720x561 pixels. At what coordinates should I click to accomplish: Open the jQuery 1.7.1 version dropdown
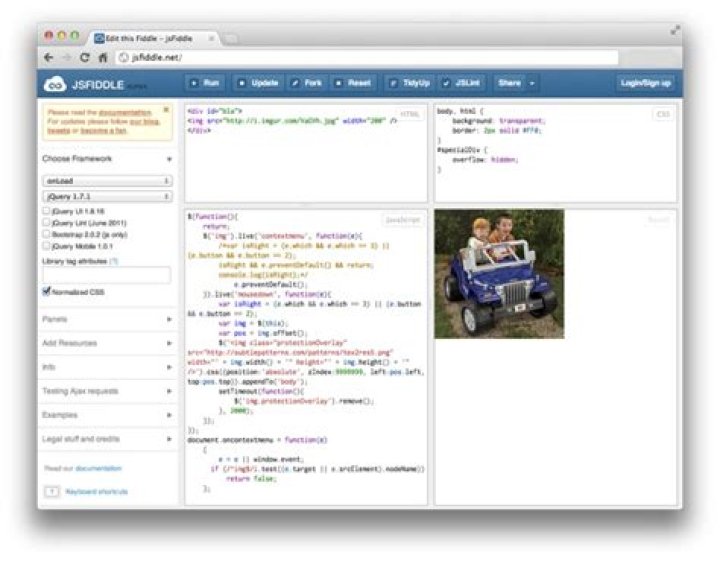tap(107, 196)
